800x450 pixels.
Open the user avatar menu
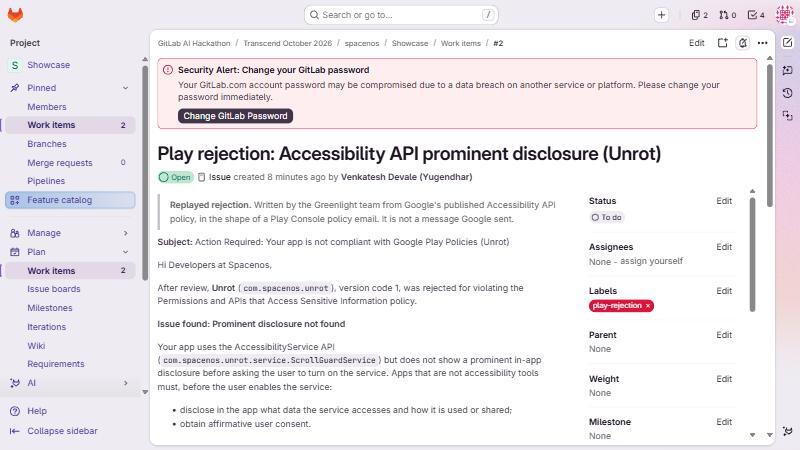784,15
